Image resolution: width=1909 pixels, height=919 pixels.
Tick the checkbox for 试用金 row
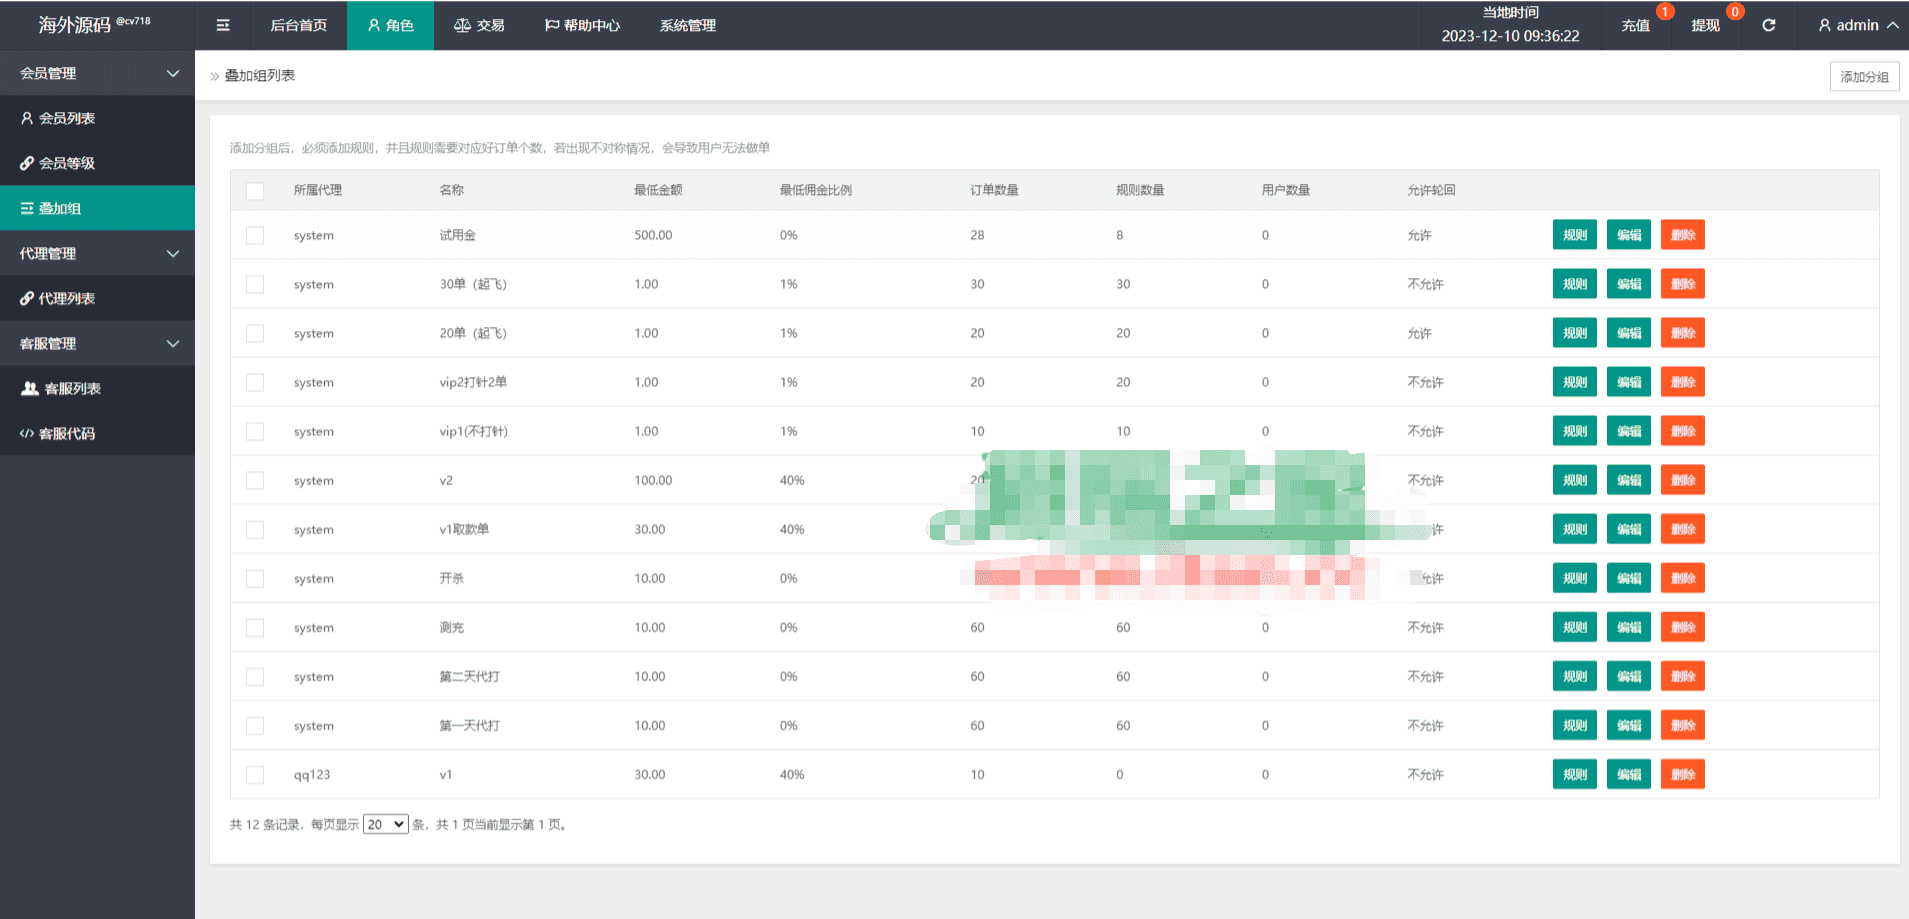[255, 235]
